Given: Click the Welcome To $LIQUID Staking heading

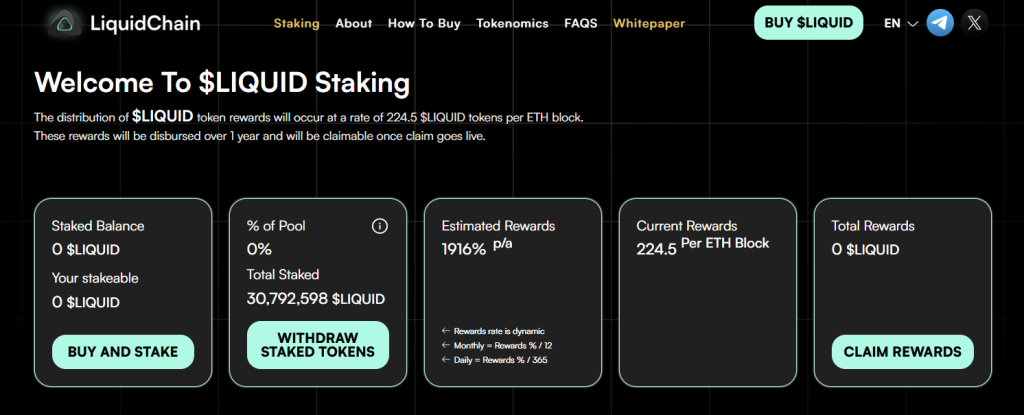Looking at the screenshot, I should pyautogui.click(x=221, y=82).
